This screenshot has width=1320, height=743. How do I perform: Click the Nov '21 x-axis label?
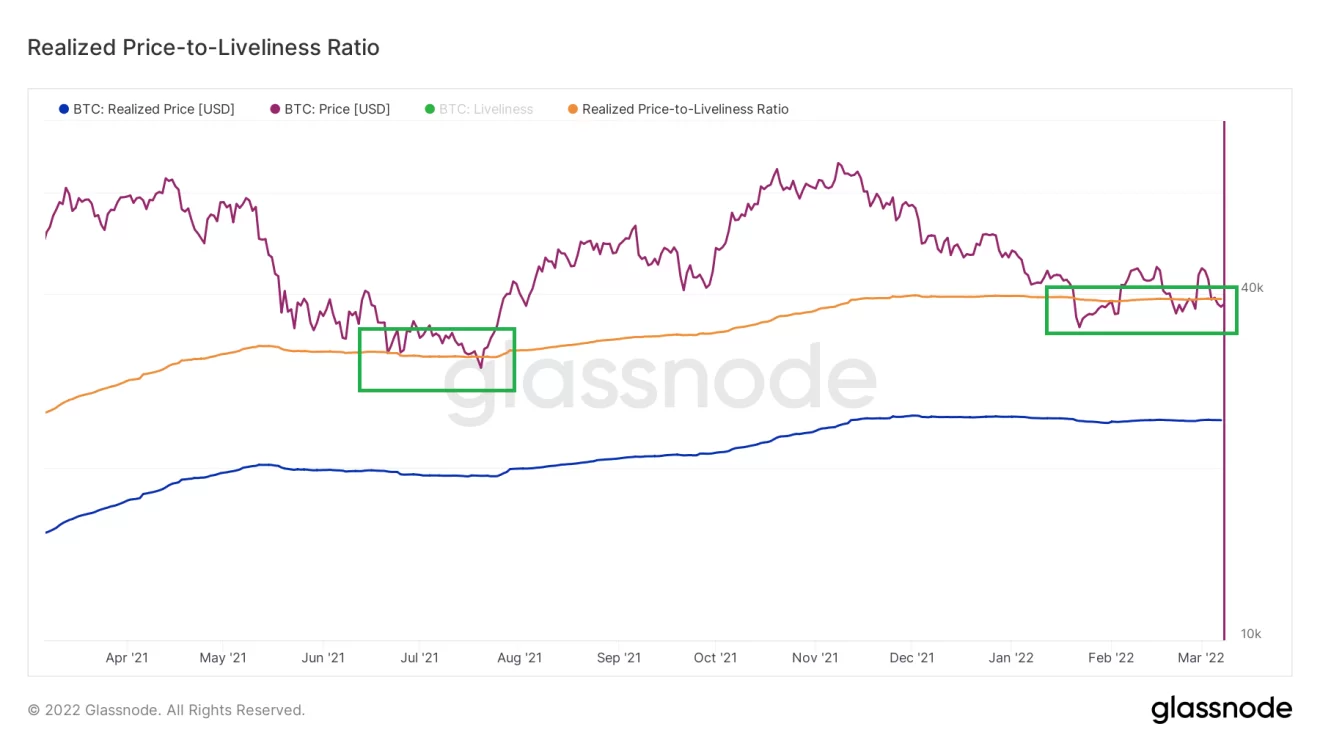814,657
